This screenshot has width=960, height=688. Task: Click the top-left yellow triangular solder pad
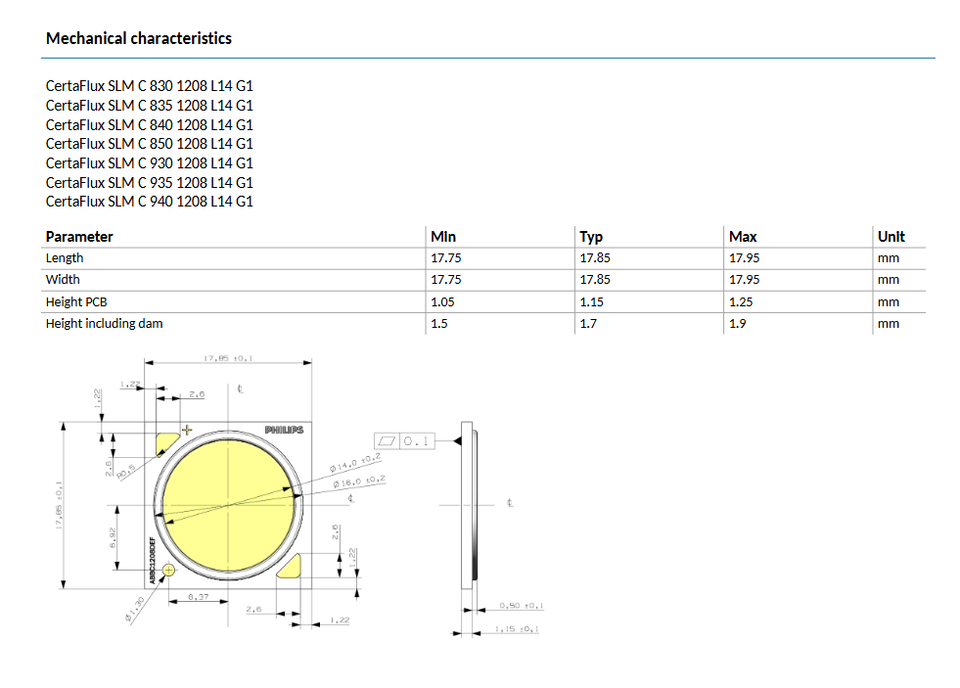coord(166,443)
